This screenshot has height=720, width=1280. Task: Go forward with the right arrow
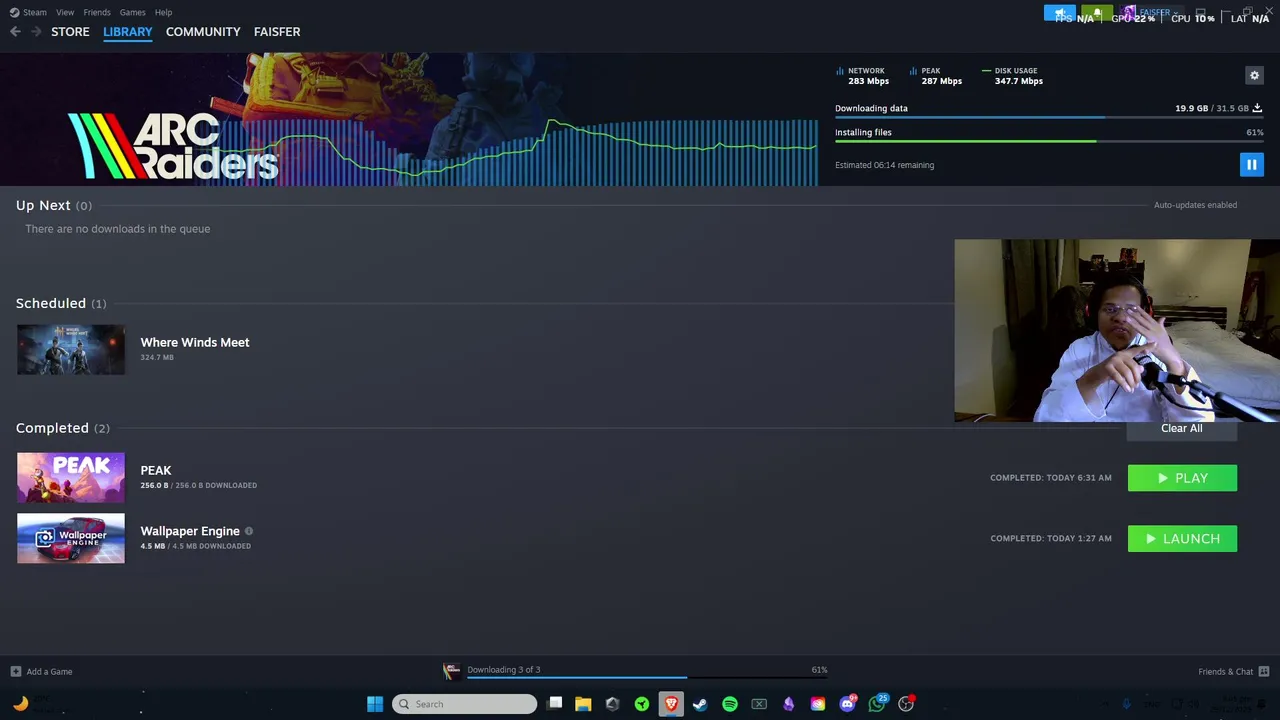pyautogui.click(x=36, y=32)
